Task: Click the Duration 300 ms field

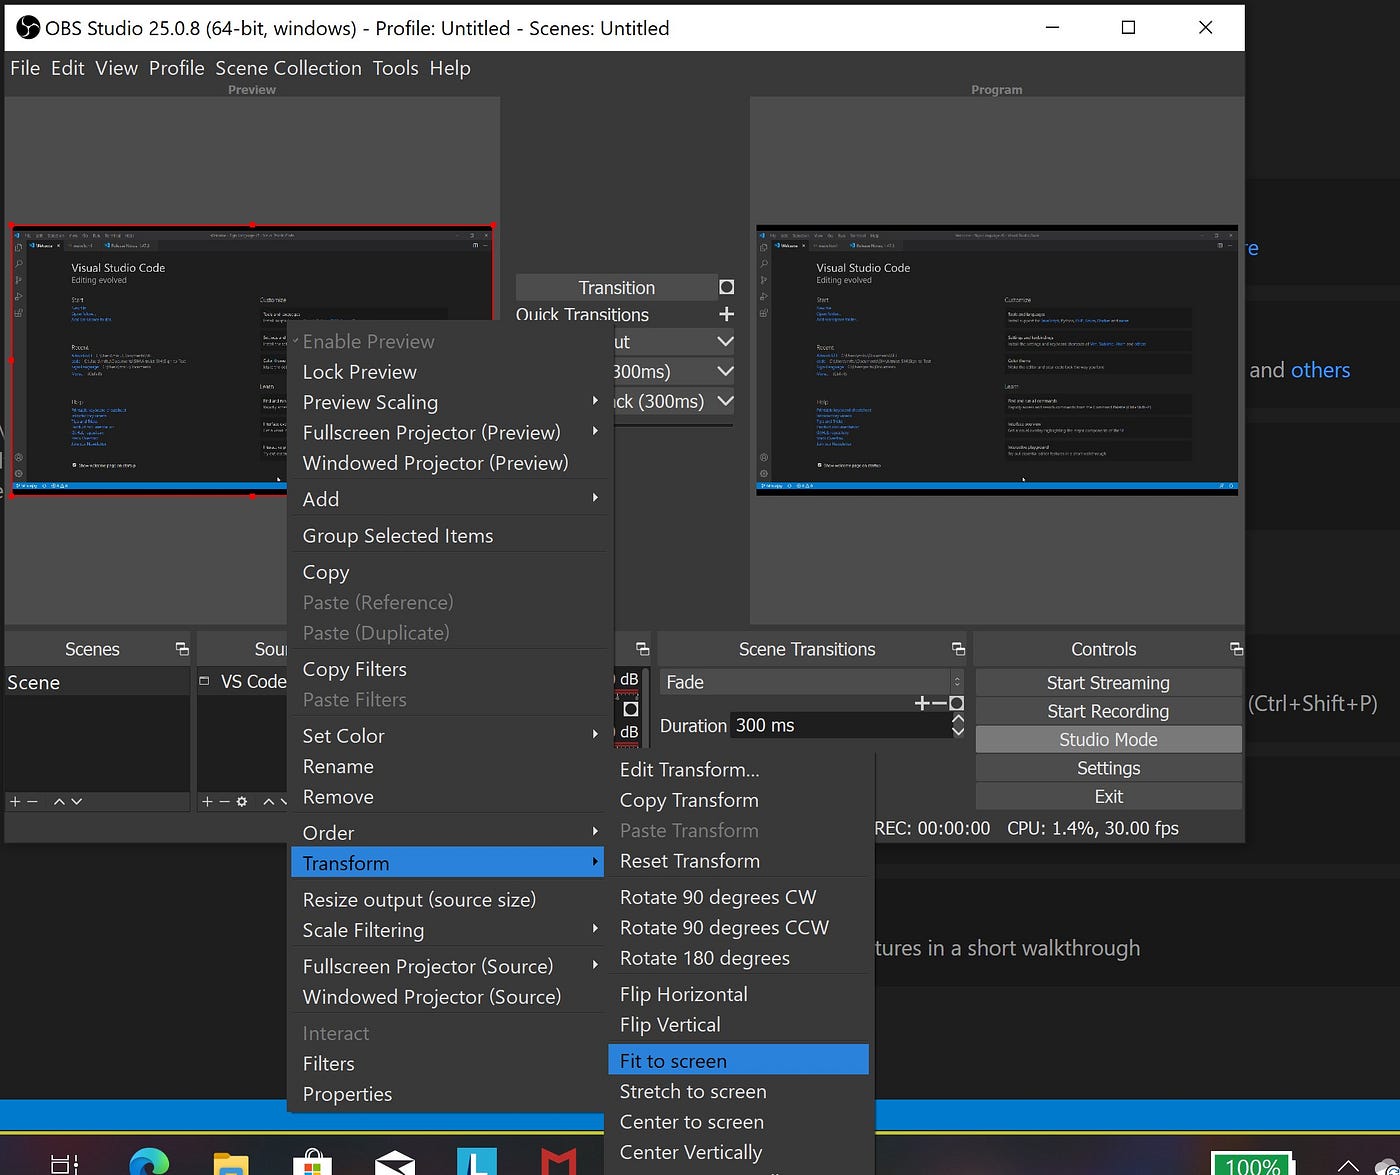Action: click(x=840, y=725)
